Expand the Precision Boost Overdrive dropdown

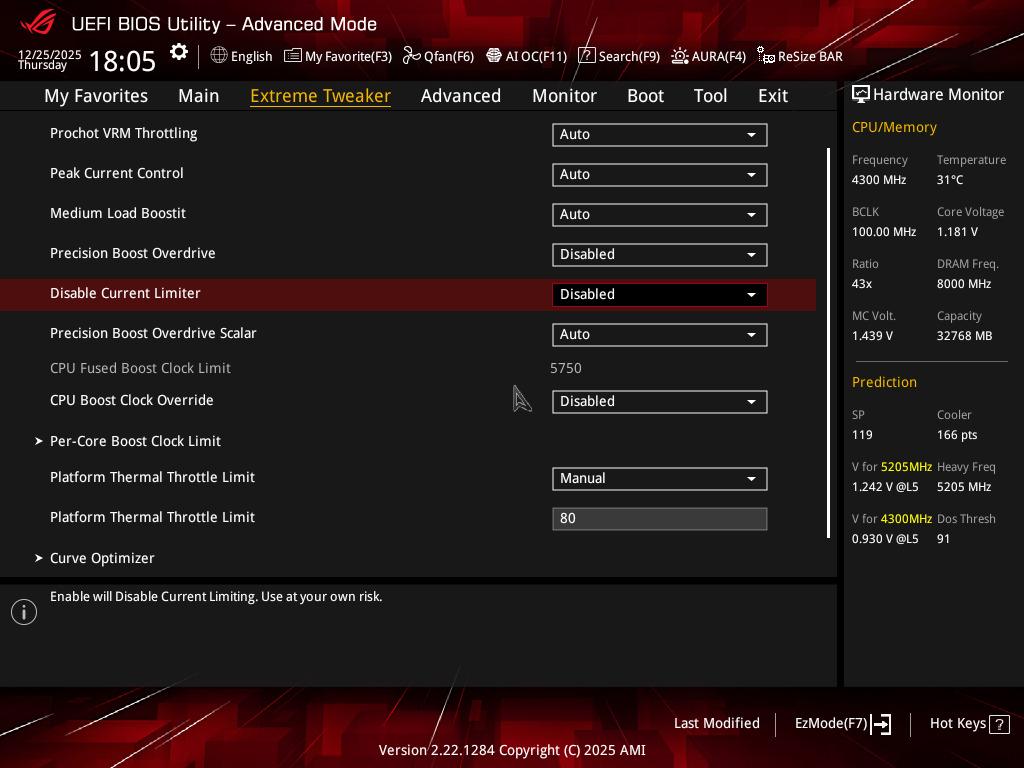click(659, 255)
